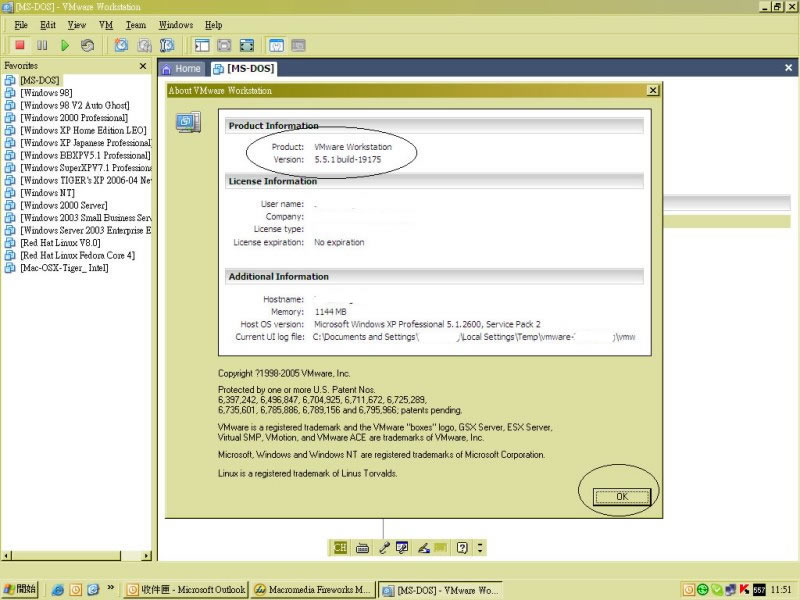Click the red Power Off button
The image size is (800, 600).
(x=19, y=45)
